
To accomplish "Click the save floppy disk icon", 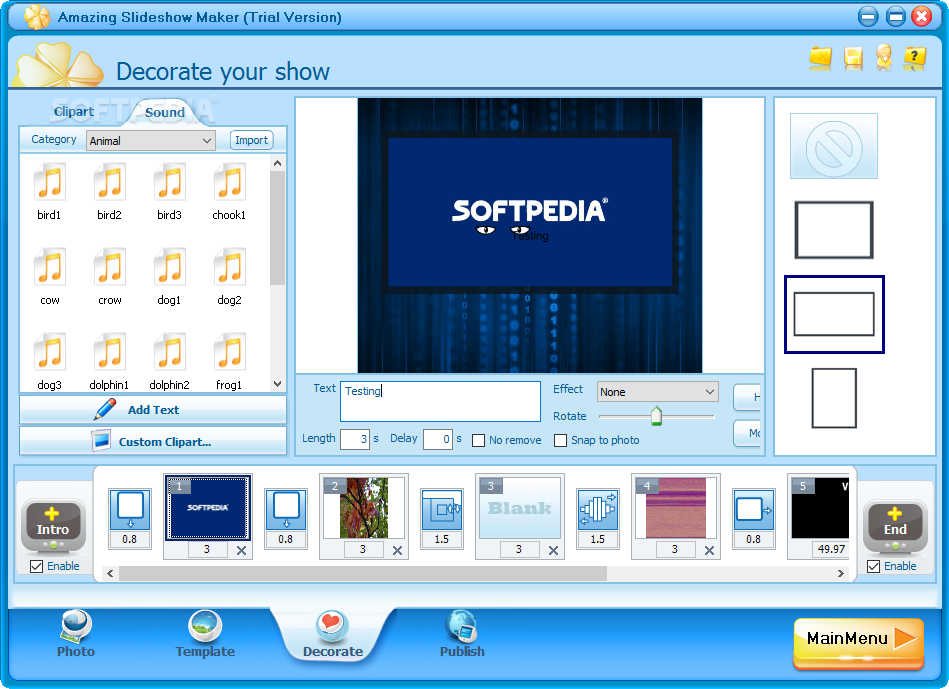I will tap(853, 58).
